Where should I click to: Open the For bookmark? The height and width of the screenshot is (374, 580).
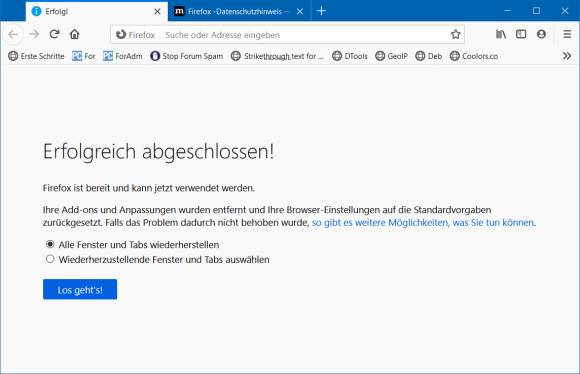(x=84, y=56)
